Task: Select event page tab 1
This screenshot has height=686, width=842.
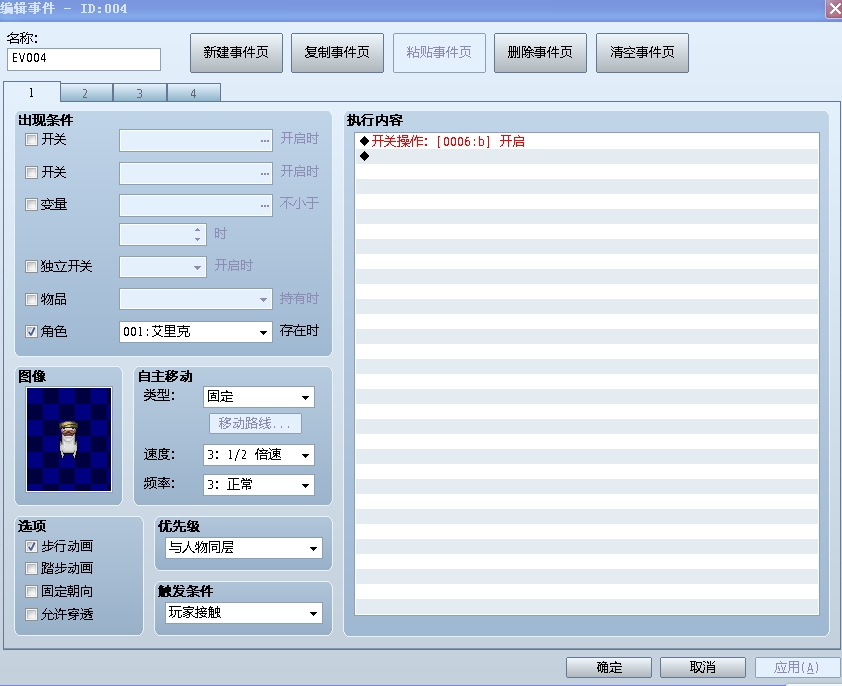Action: (x=32, y=92)
